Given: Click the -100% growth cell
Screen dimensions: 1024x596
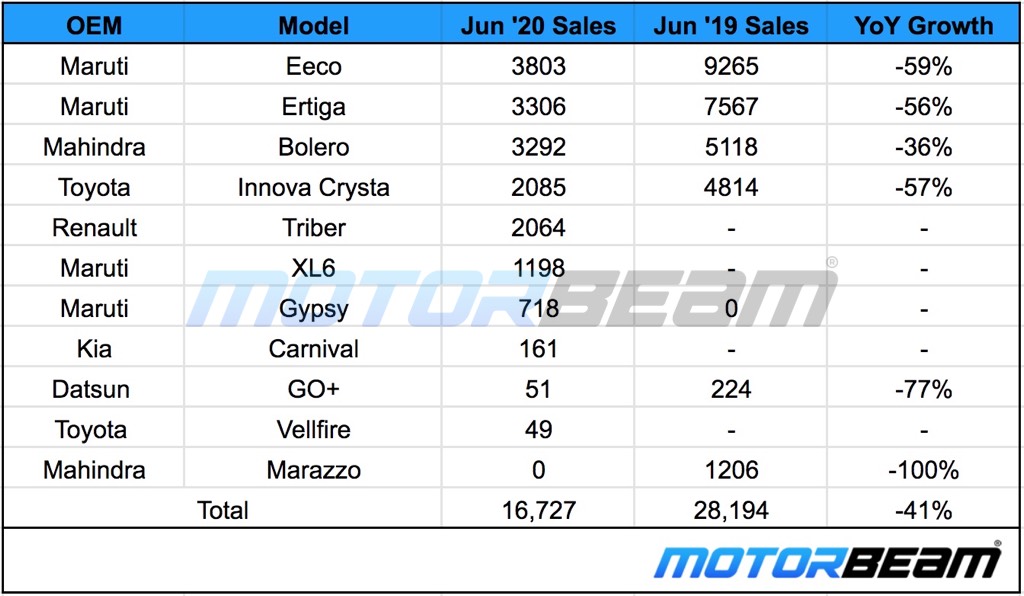Looking at the screenshot, I should (923, 470).
